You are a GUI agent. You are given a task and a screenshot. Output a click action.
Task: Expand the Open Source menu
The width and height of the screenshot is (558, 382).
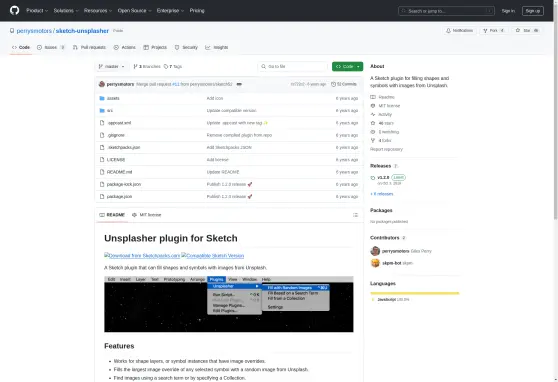tap(135, 11)
